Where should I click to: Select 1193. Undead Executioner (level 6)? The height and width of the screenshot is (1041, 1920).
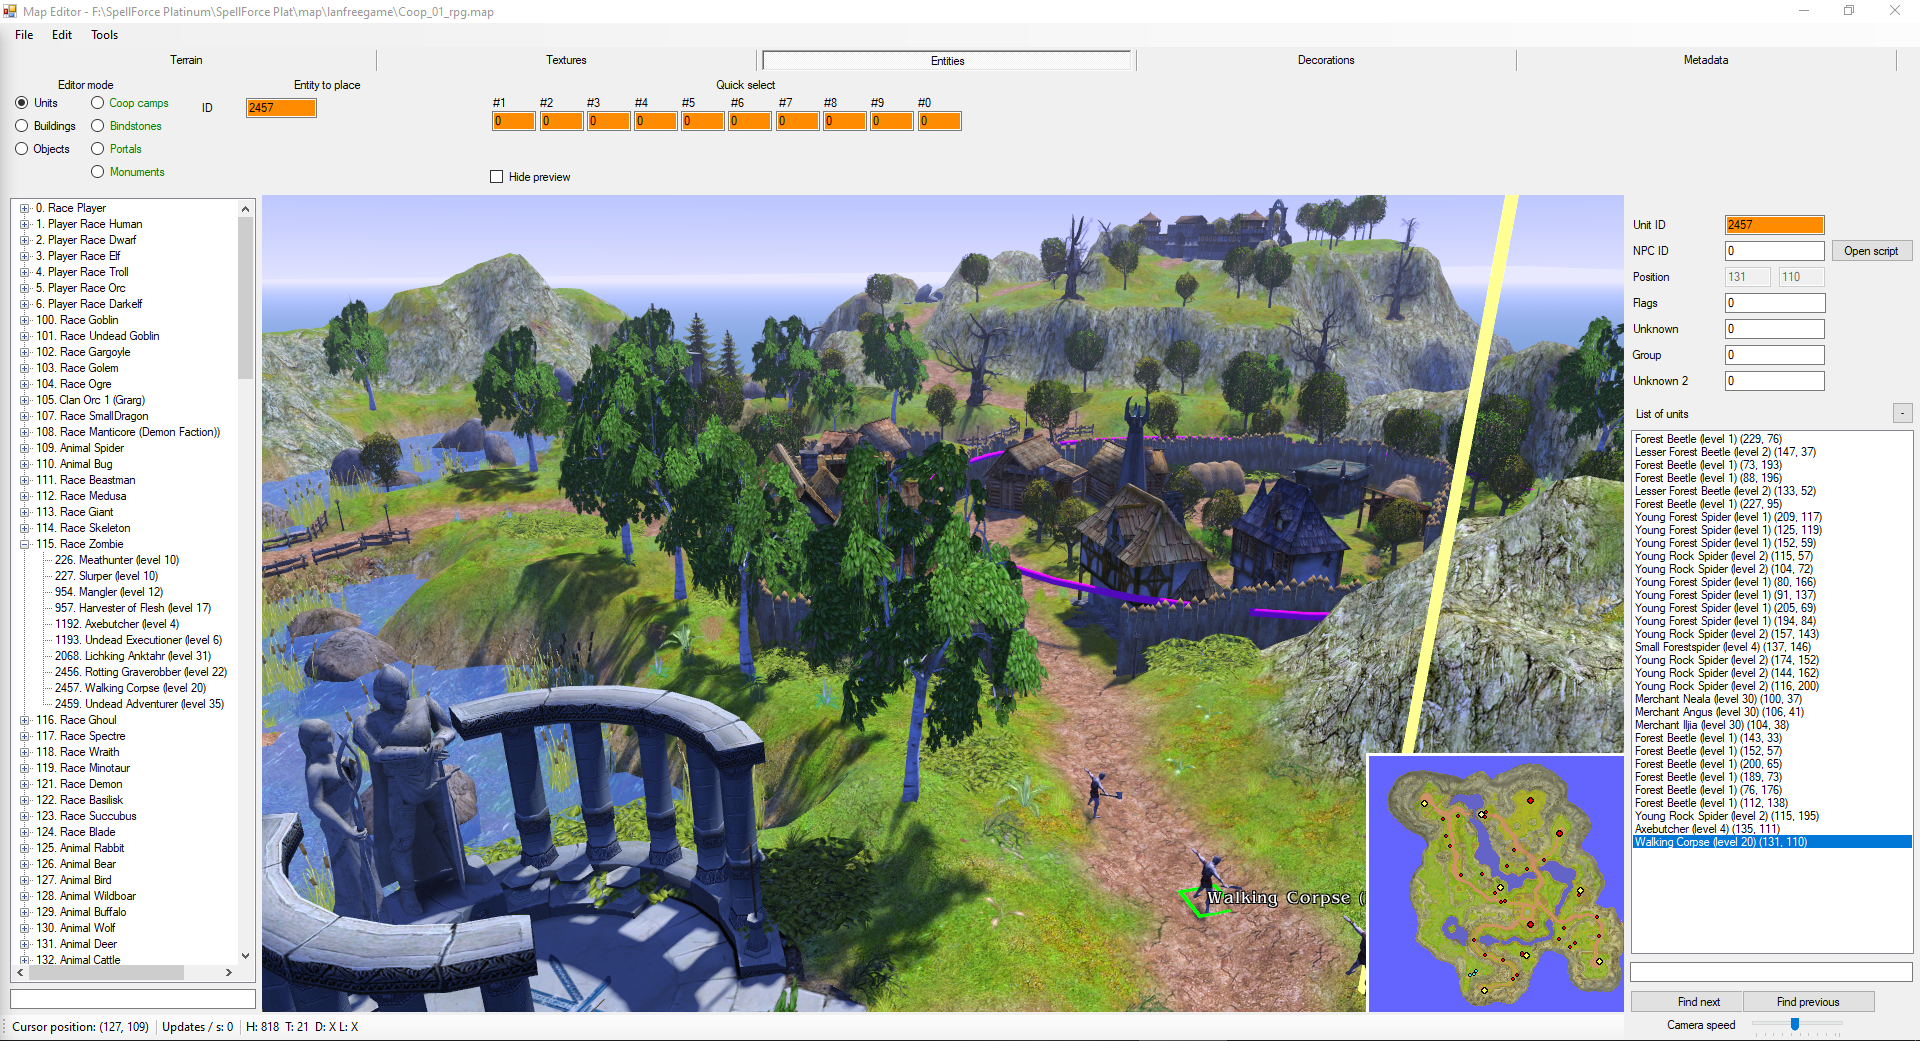139,640
